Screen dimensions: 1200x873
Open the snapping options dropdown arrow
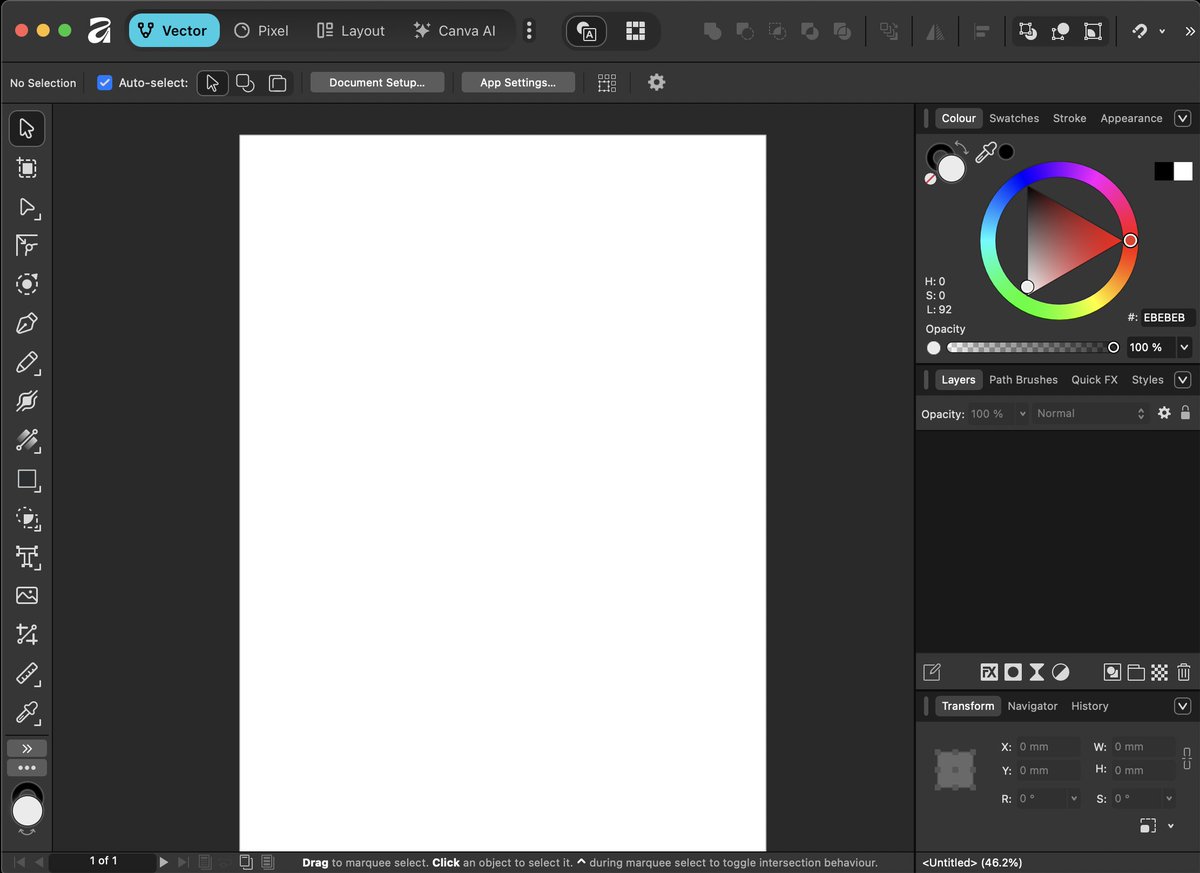point(1162,31)
